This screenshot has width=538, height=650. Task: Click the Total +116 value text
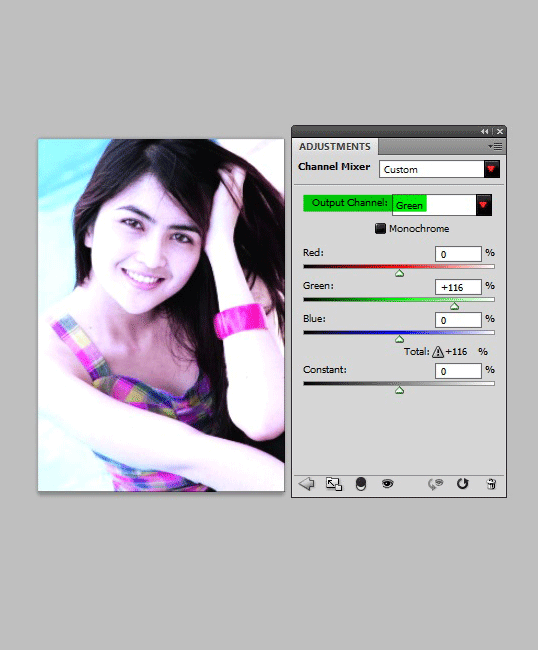coord(456,352)
